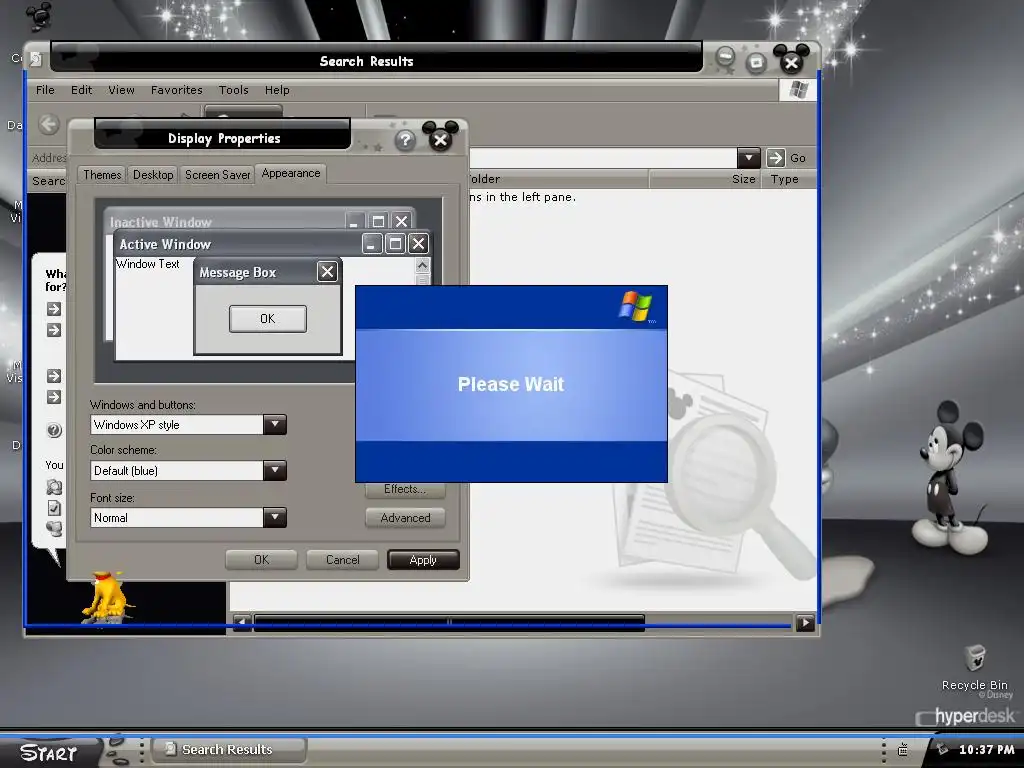Click the Windows logo in Please Wait dialog
Image resolution: width=1024 pixels, height=768 pixels.
[x=635, y=306]
